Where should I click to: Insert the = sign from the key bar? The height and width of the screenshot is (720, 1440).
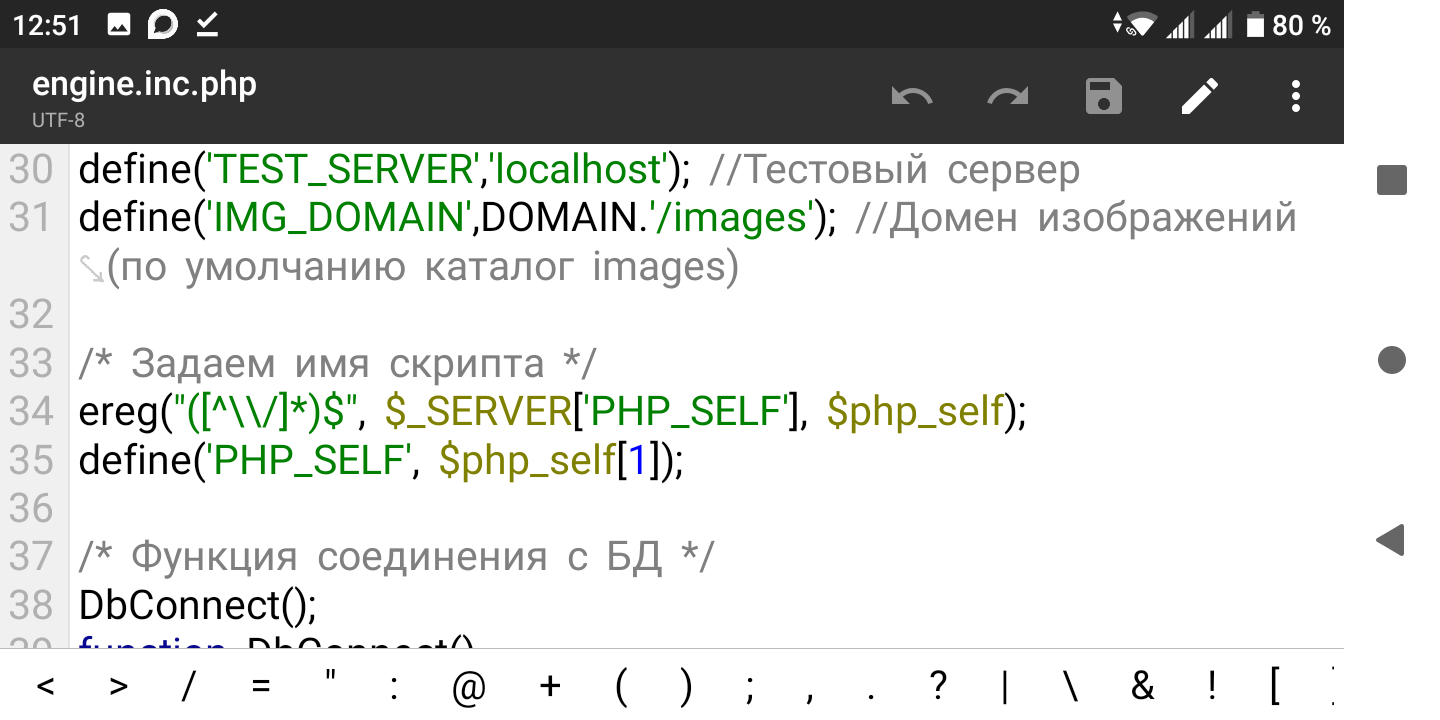261,686
